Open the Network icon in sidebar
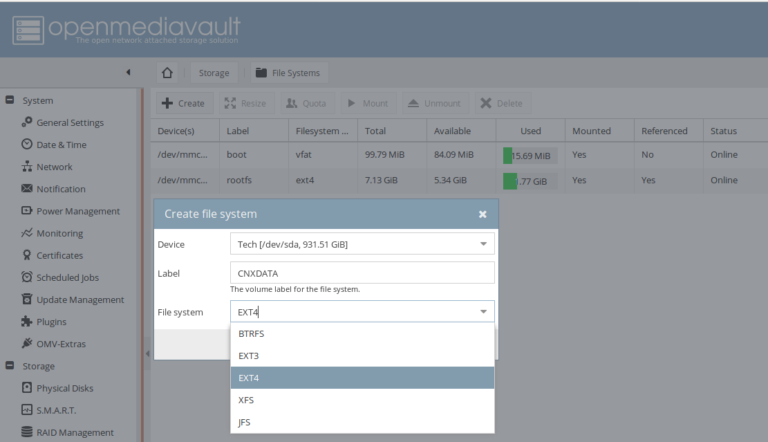This screenshot has width=768, height=442. pyautogui.click(x=27, y=166)
